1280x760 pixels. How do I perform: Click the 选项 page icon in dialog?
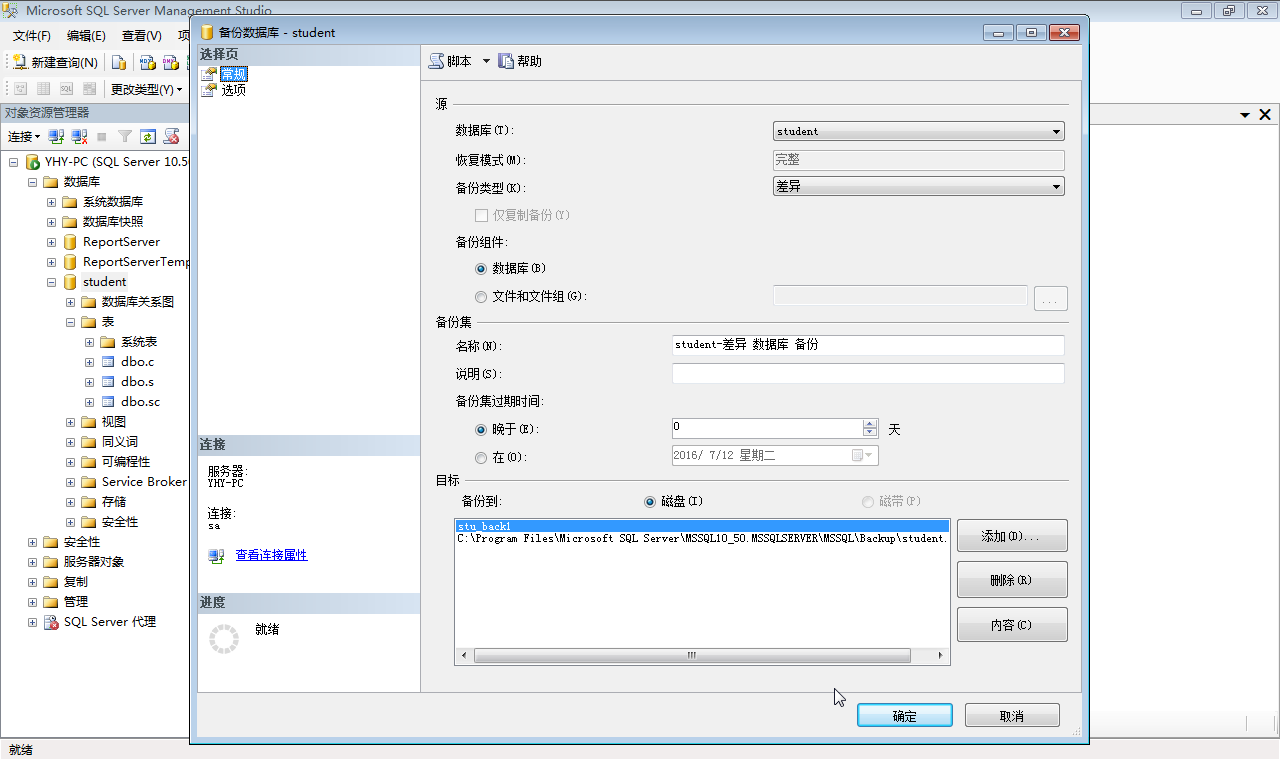pos(209,90)
